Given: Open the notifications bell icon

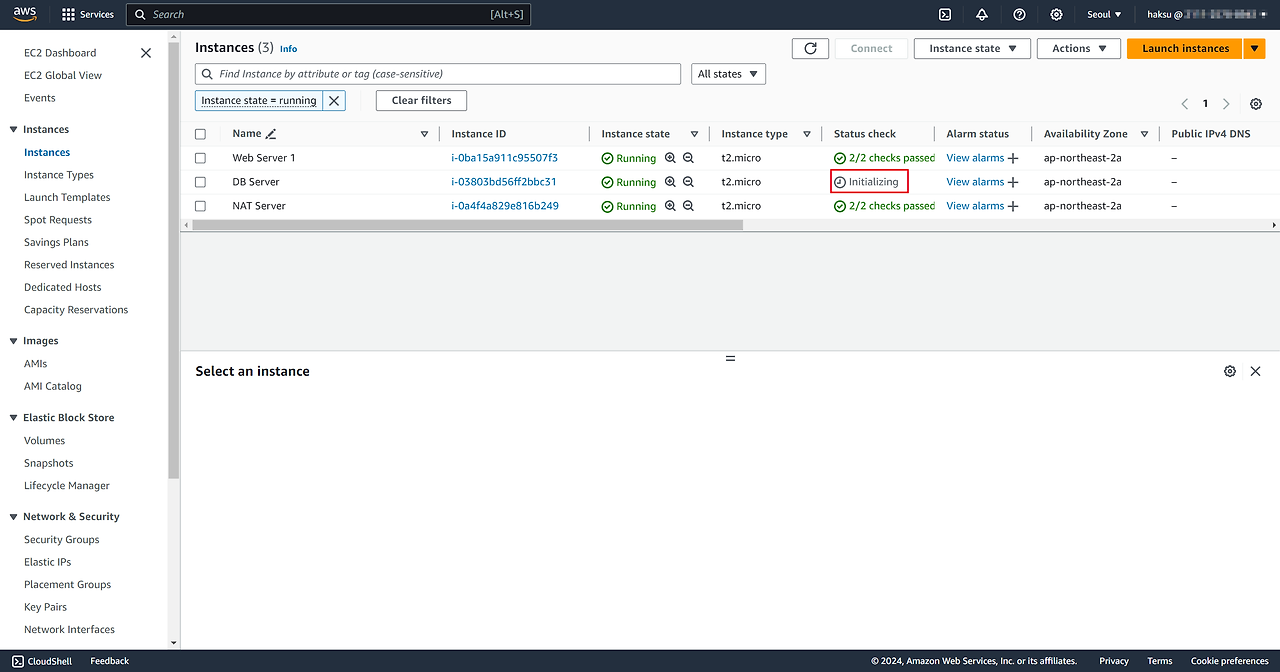Looking at the screenshot, I should [x=982, y=15].
